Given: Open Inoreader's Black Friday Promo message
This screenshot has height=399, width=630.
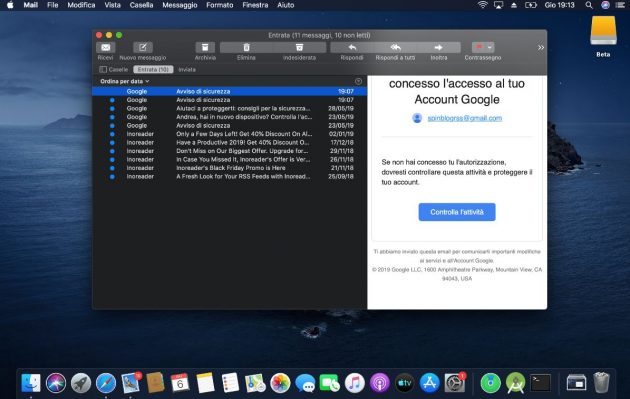Looking at the screenshot, I should (x=229, y=168).
